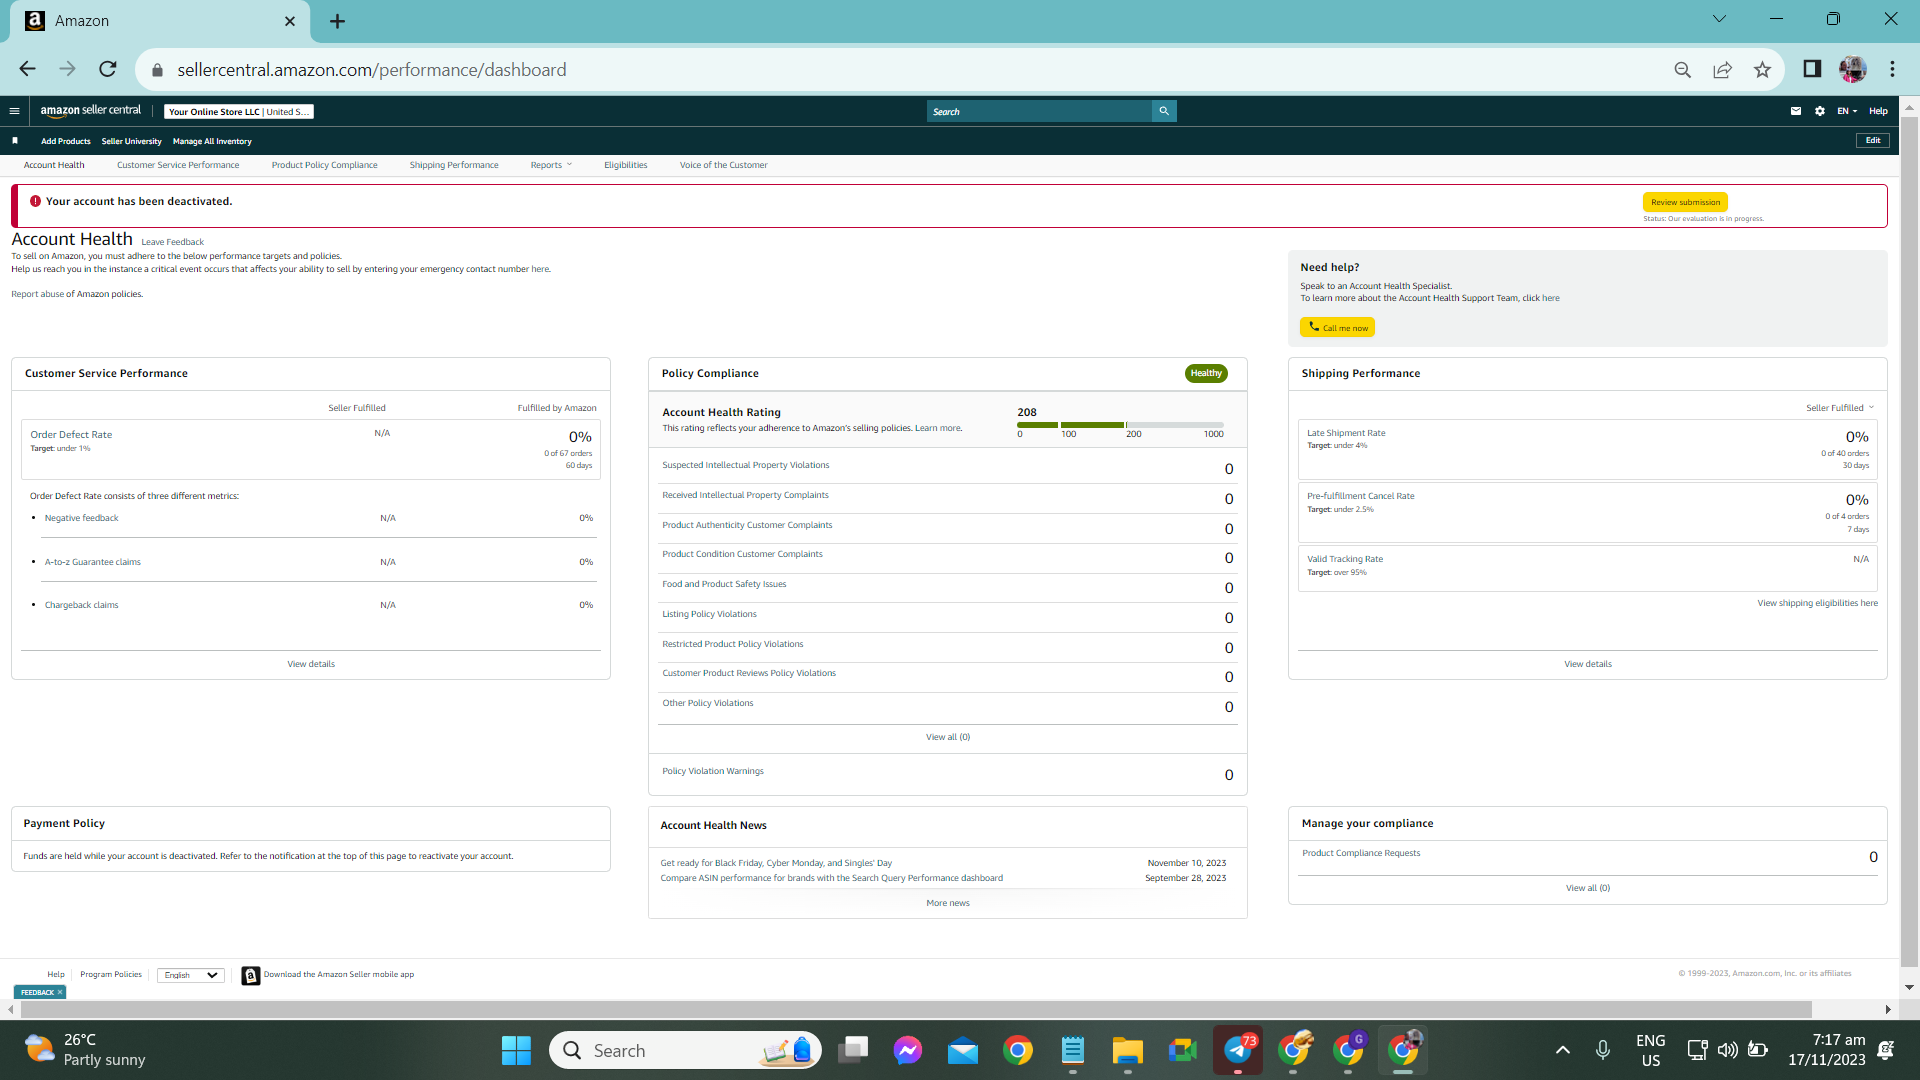
Task: Launch Messenger from the taskbar
Action: [x=908, y=1050]
